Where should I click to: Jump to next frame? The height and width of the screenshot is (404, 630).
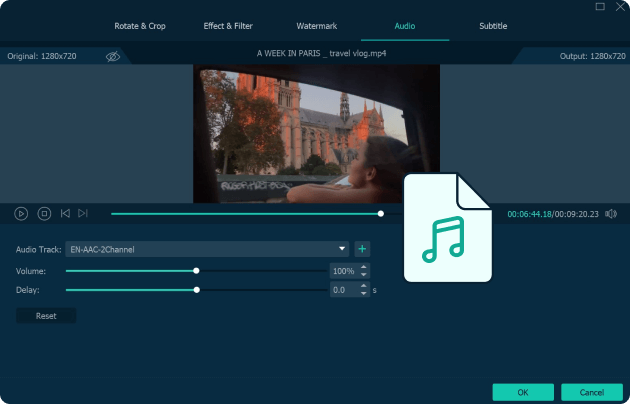coord(83,213)
